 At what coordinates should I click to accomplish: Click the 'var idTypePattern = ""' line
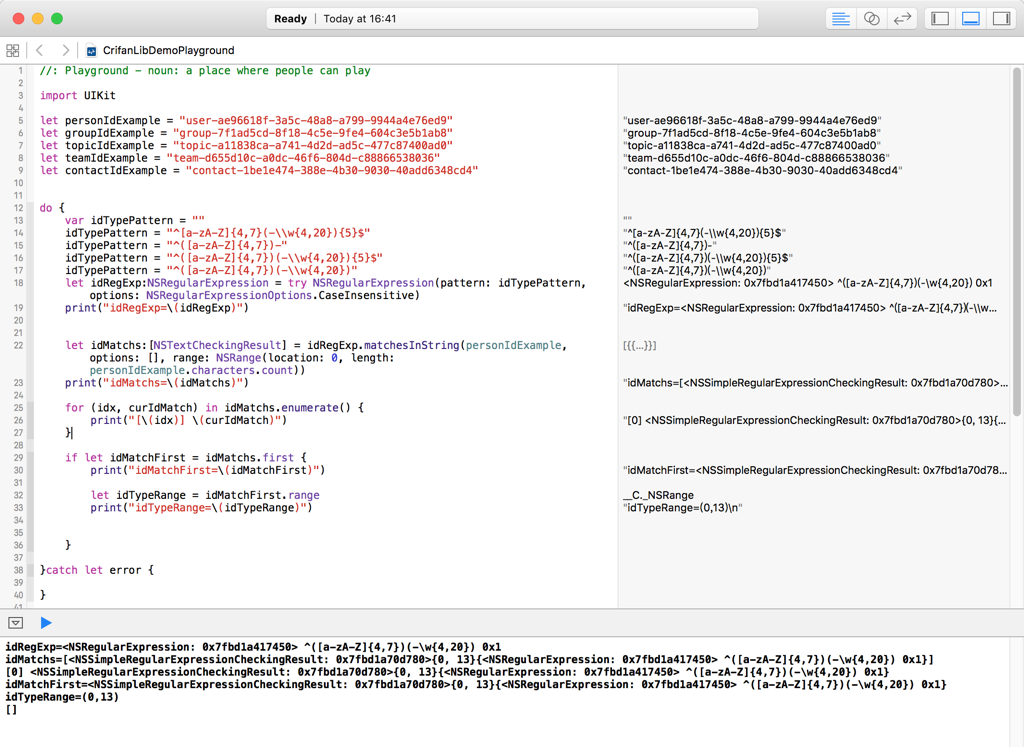coord(135,221)
